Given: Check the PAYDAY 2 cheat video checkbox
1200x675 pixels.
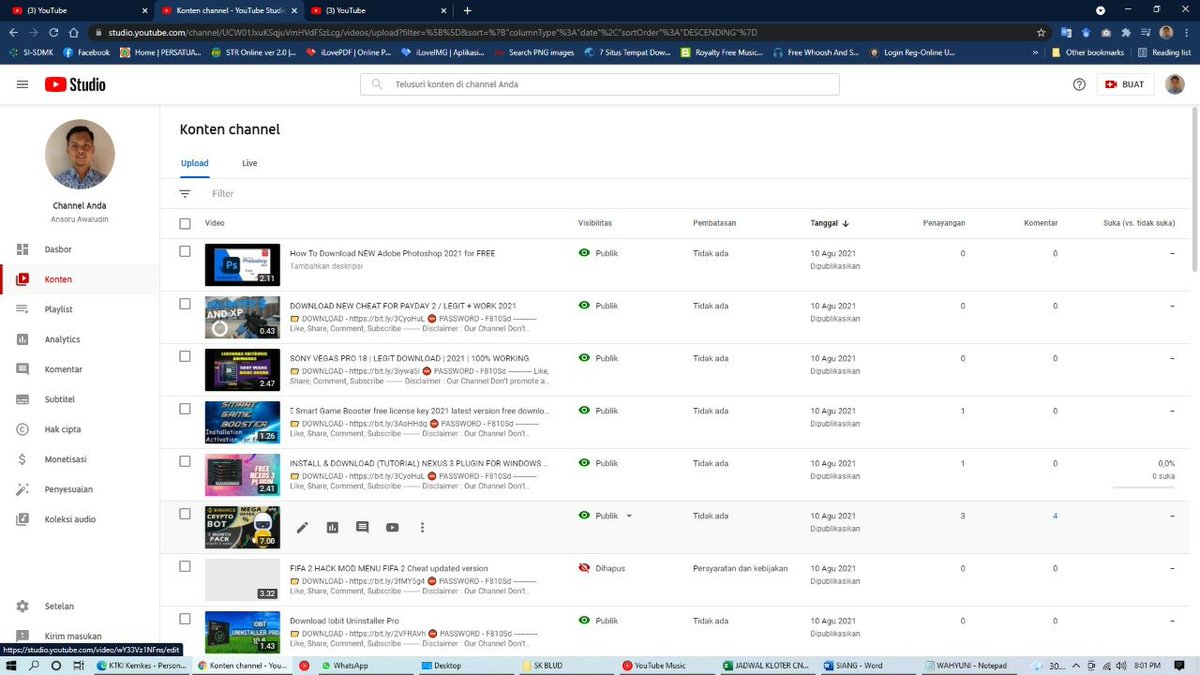Looking at the screenshot, I should coord(185,303).
